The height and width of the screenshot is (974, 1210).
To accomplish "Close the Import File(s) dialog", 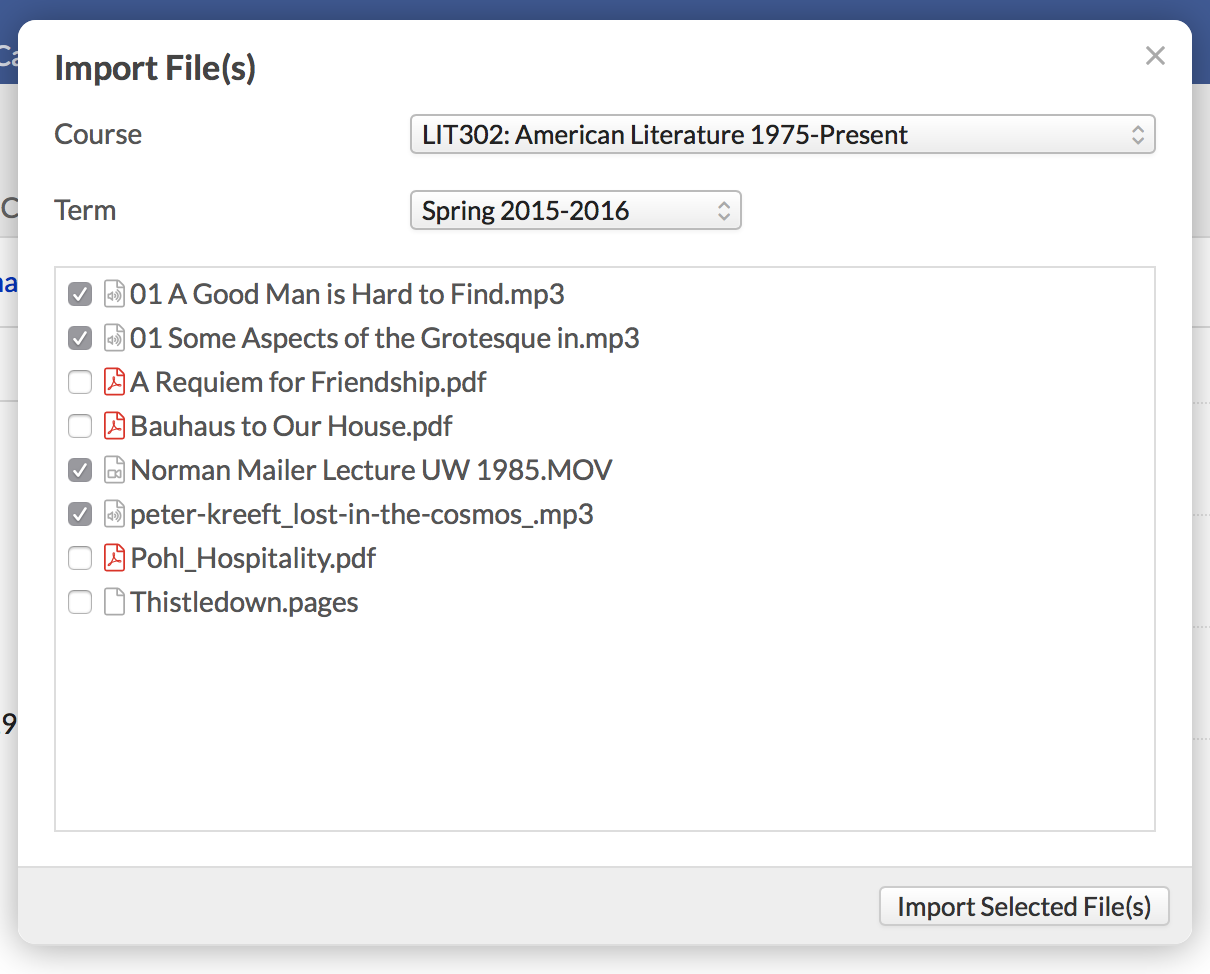I will pyautogui.click(x=1155, y=56).
